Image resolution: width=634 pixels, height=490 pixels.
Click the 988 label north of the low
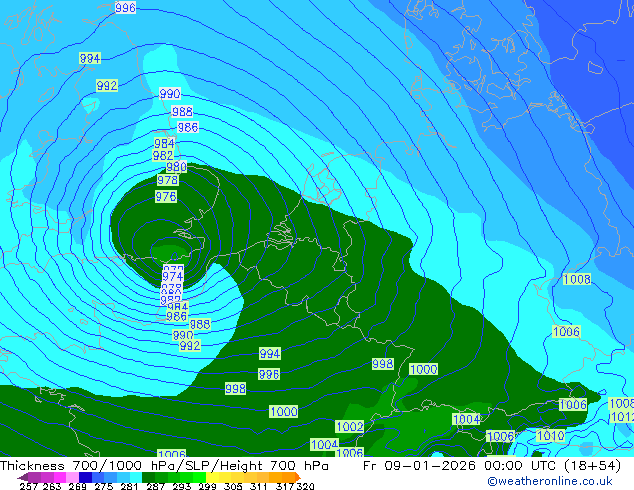point(182,111)
